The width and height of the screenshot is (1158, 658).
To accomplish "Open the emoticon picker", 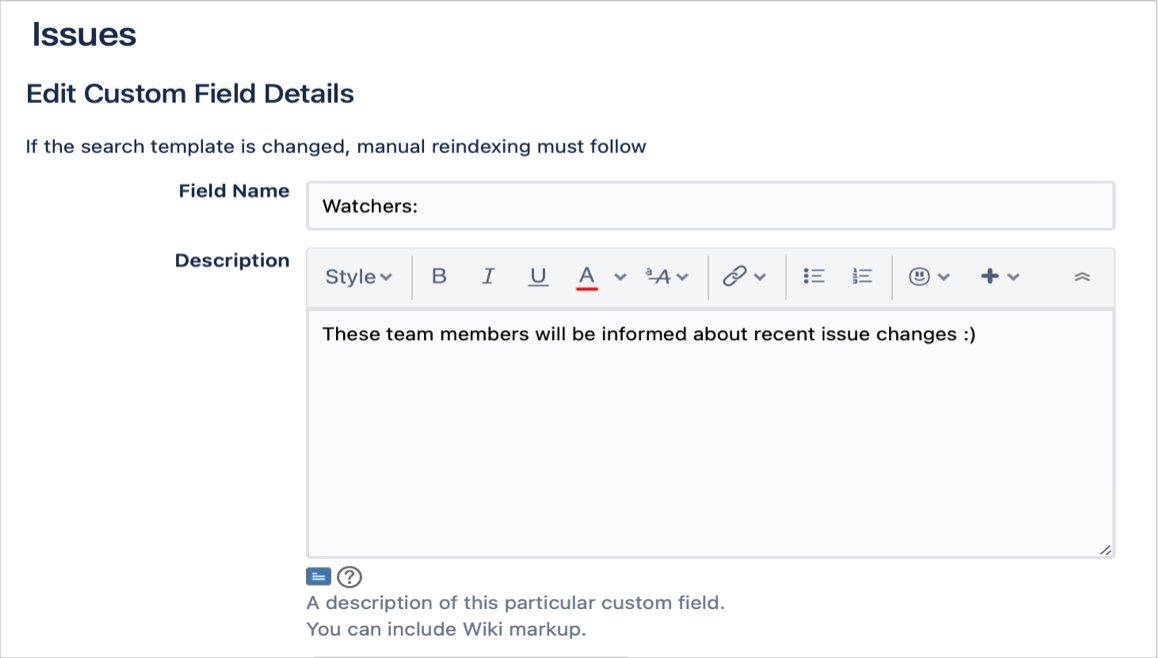I will 919,276.
